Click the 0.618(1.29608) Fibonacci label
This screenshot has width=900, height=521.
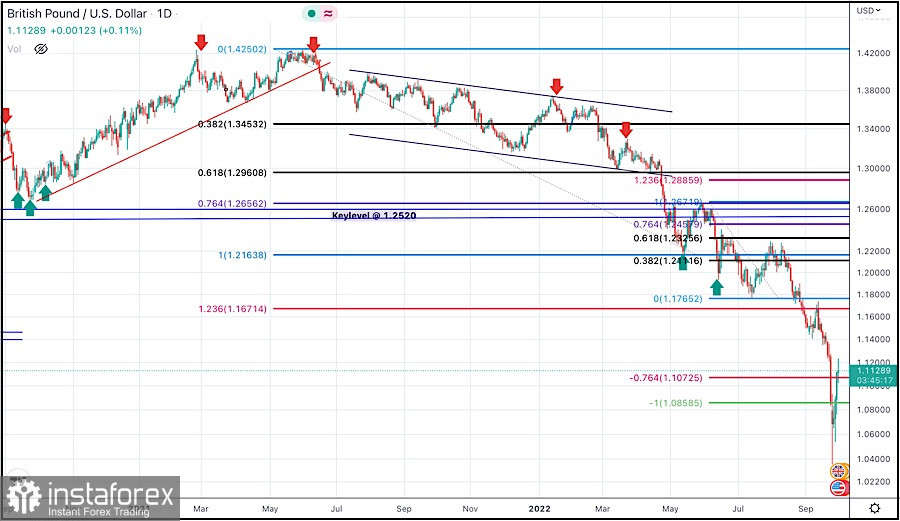(232, 172)
